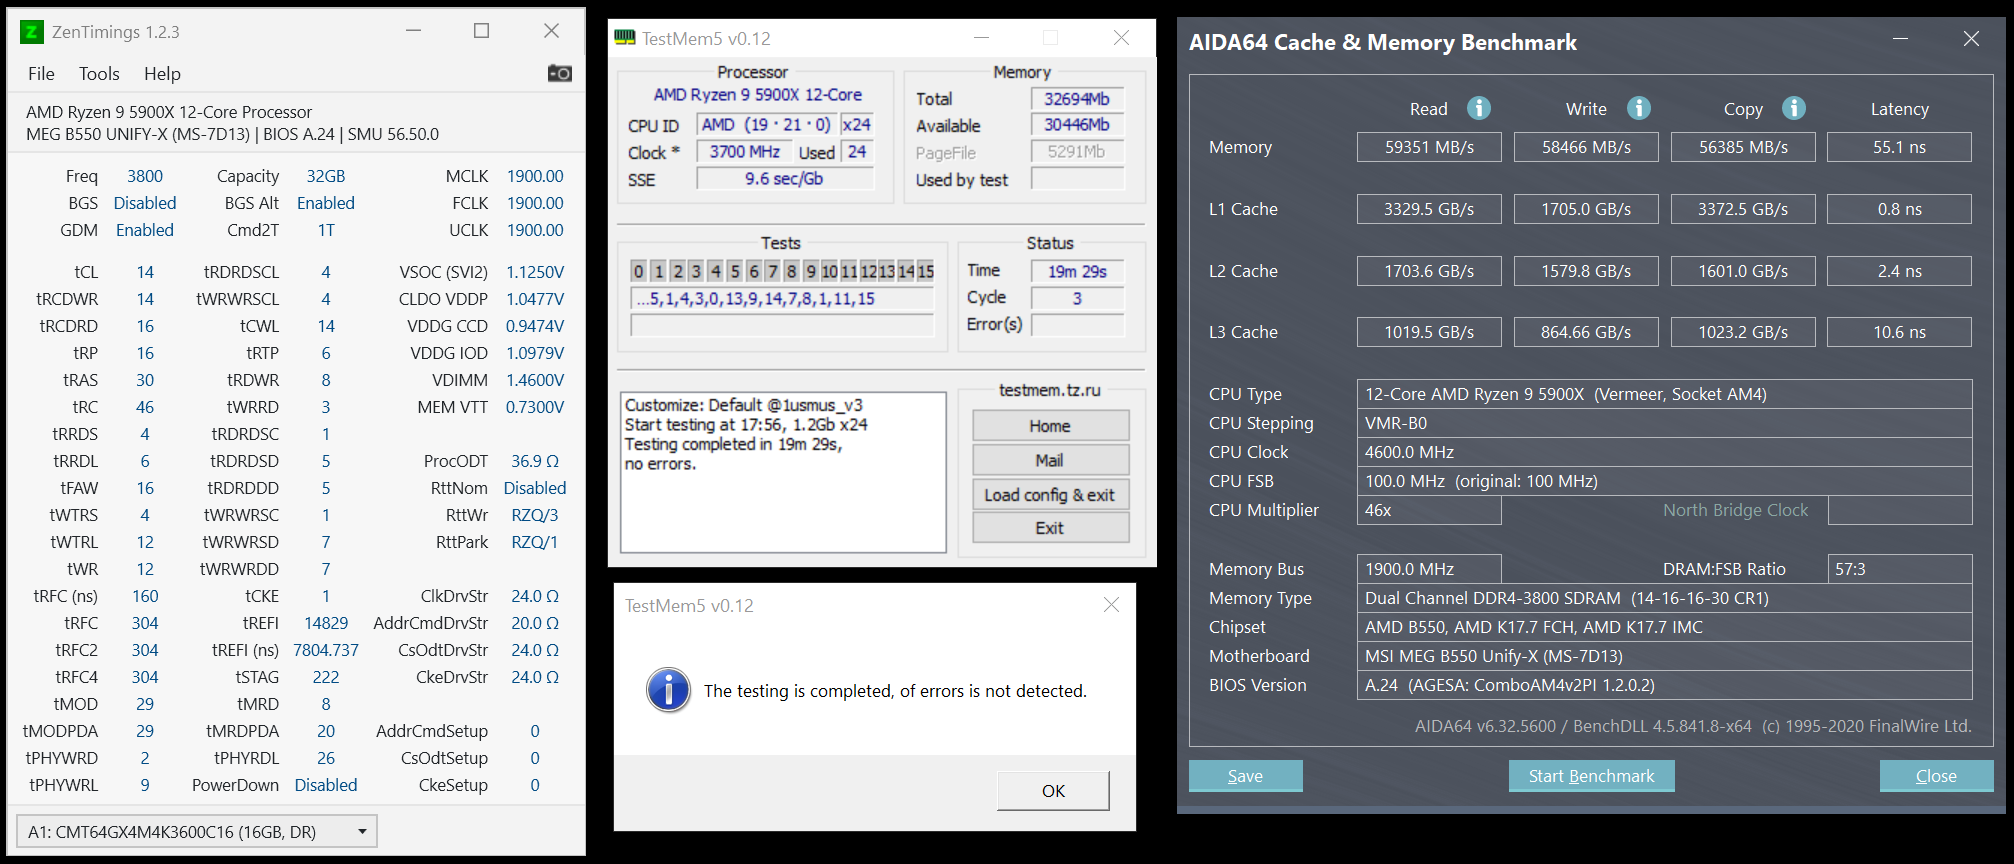Click Memory Copy 56385 MB/s result
This screenshot has height=864, width=2014.
(x=1743, y=147)
